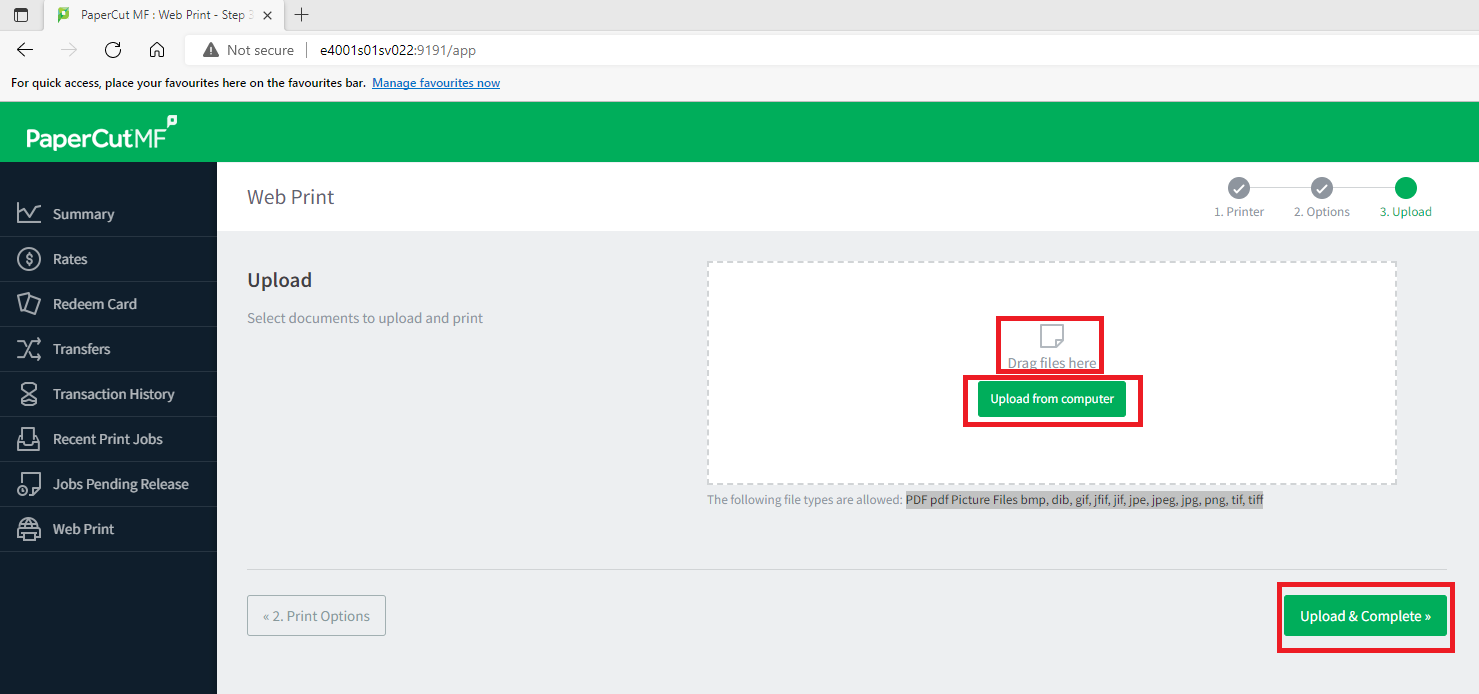
Task: Go to the browser home page
Action: coord(156,50)
